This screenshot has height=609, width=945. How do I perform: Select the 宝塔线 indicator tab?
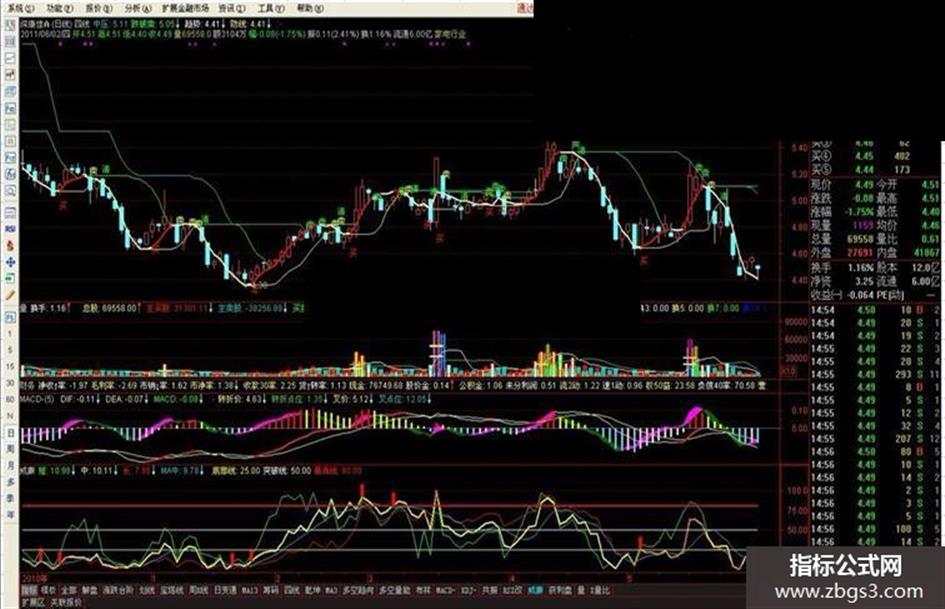[x=171, y=590]
